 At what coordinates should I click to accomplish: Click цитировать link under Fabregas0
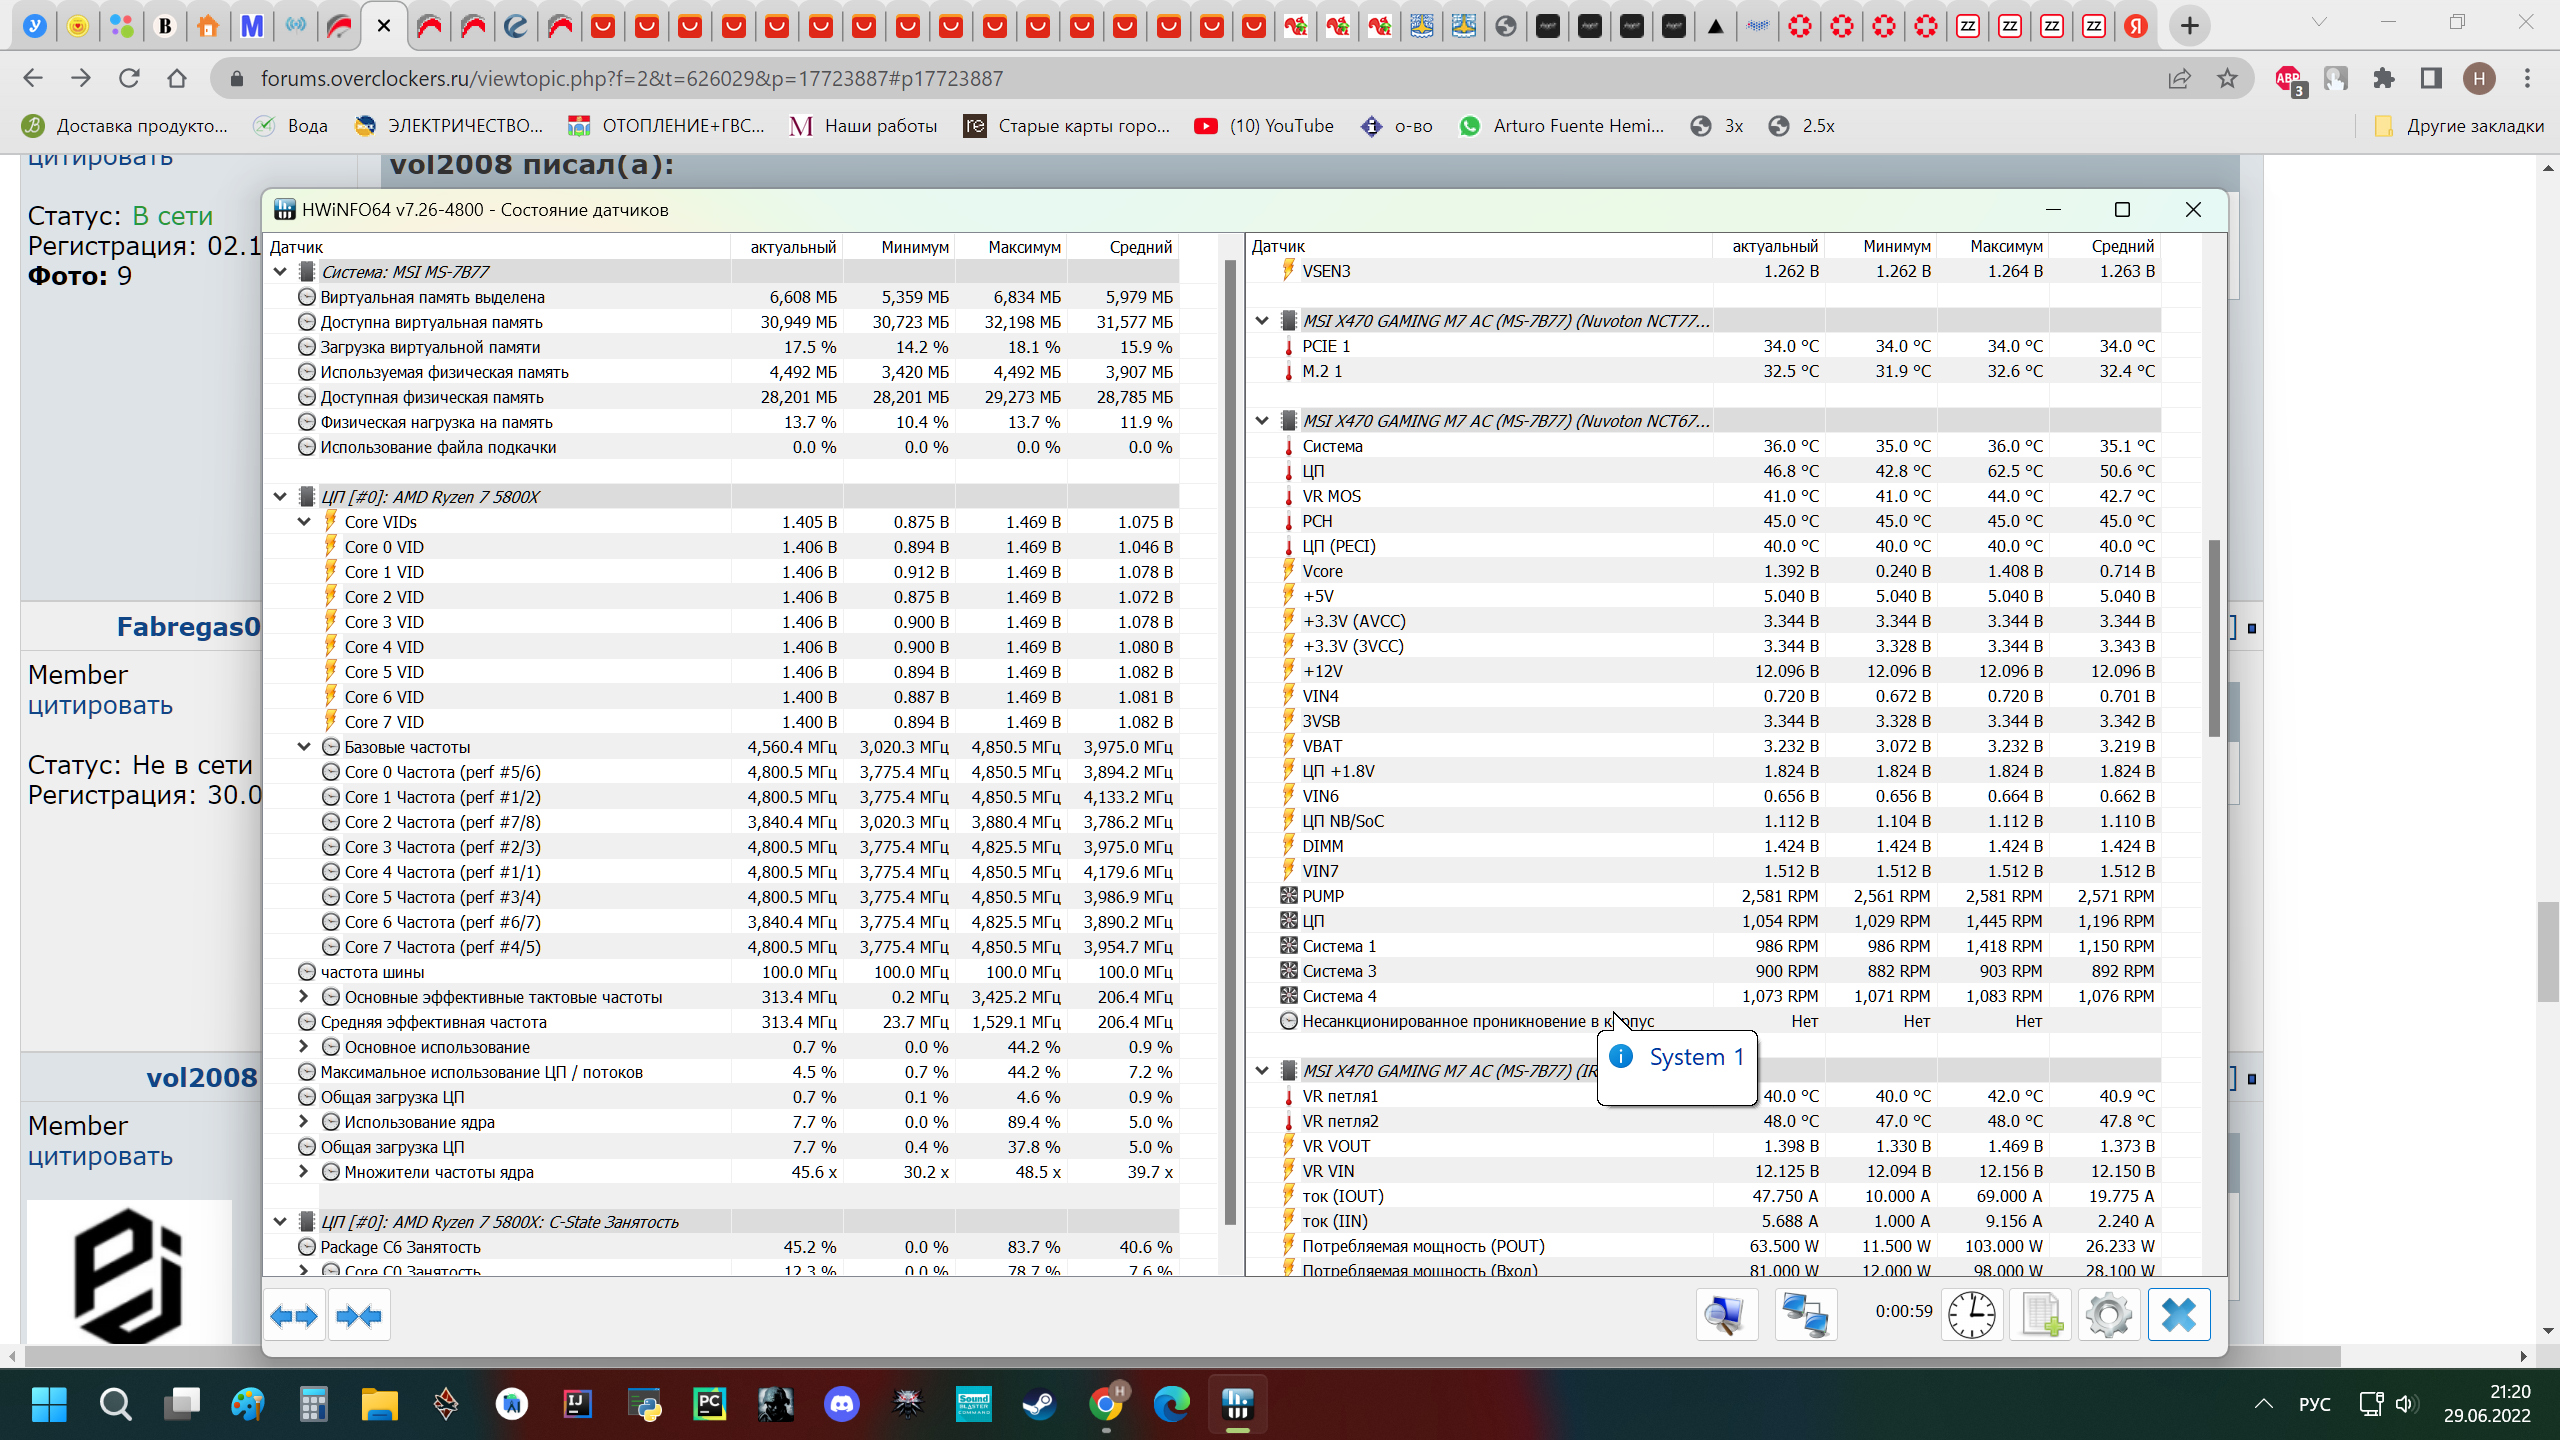pyautogui.click(x=100, y=706)
